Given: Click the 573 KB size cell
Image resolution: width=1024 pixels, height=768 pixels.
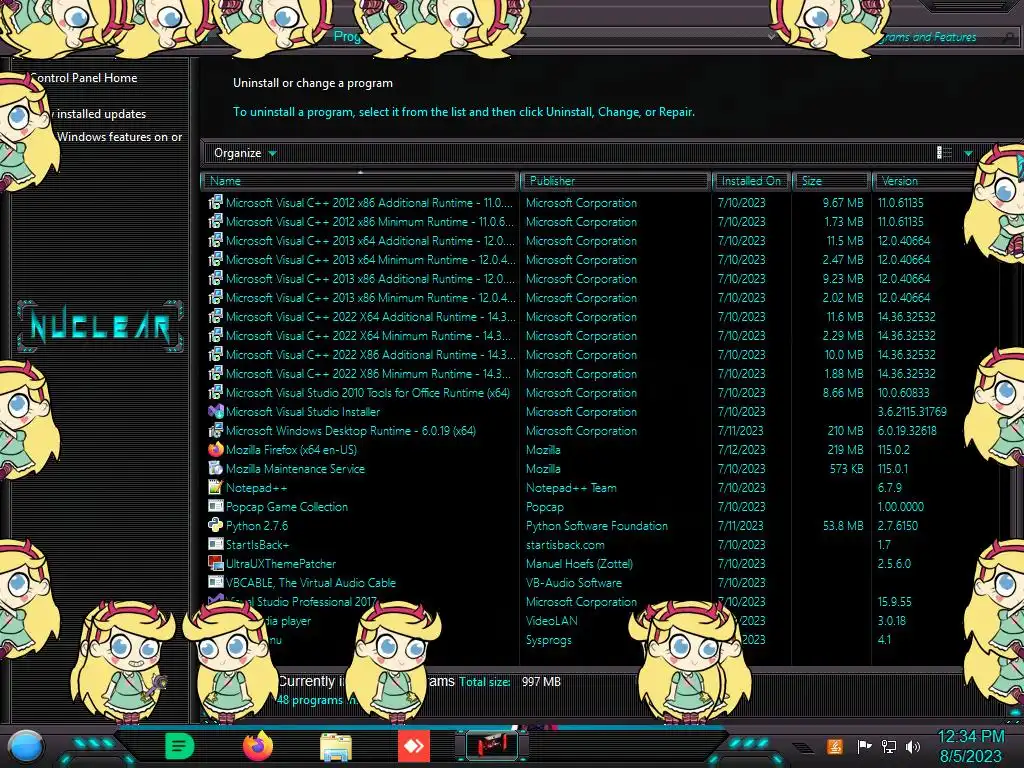Looking at the screenshot, I should pos(846,468).
